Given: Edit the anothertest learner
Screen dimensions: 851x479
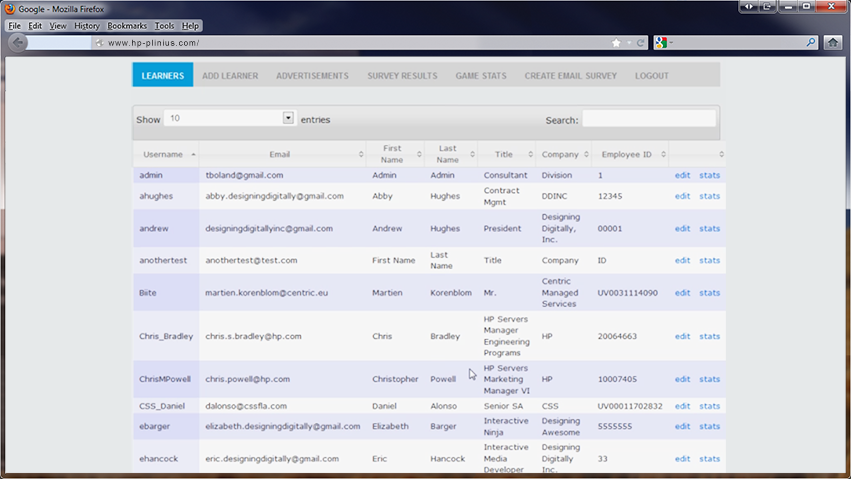Looking at the screenshot, I should click(x=682, y=260).
